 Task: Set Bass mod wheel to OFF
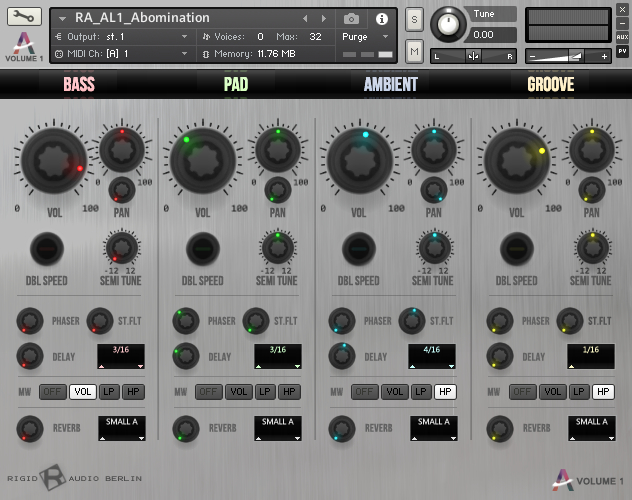52,392
